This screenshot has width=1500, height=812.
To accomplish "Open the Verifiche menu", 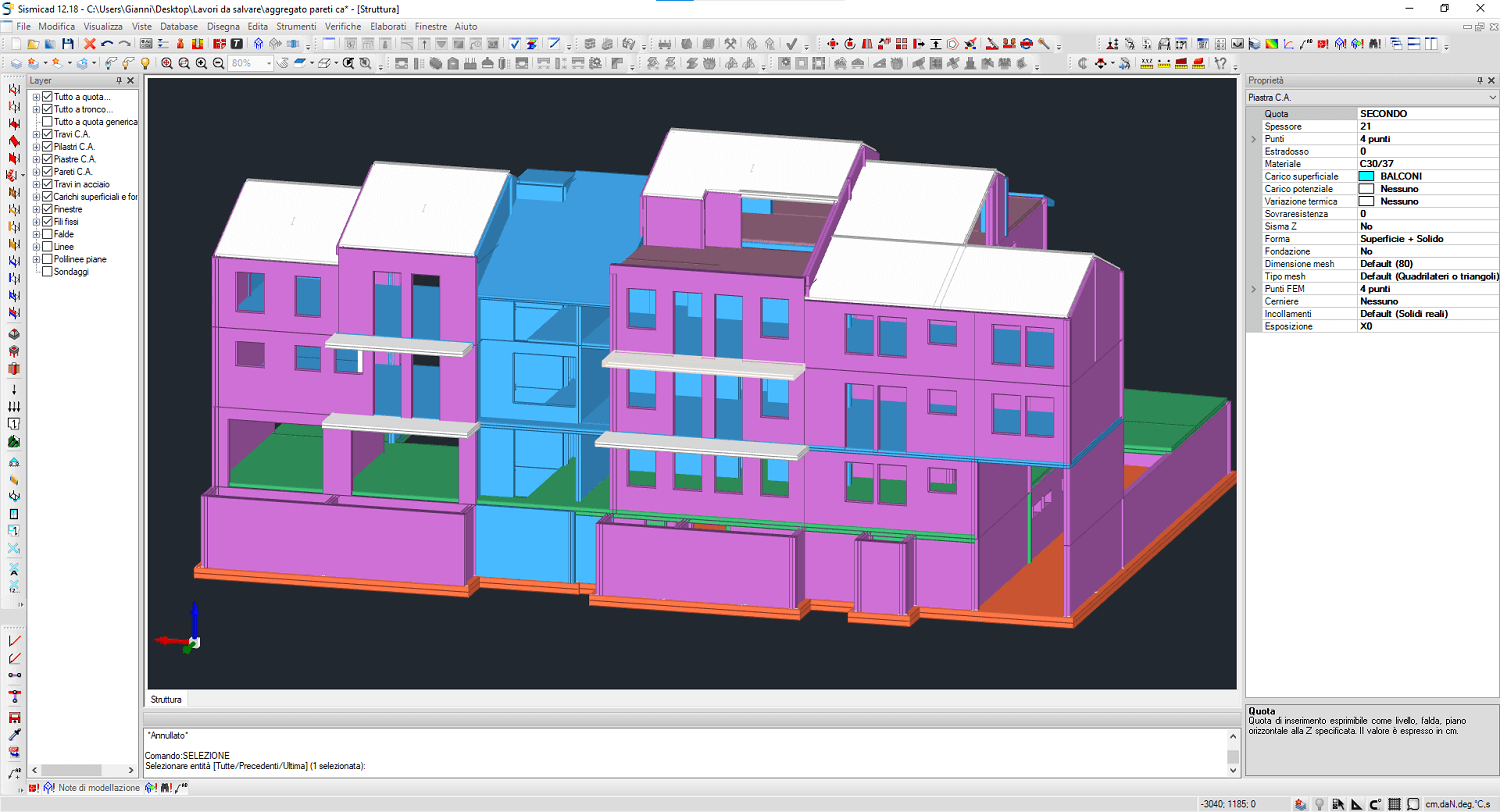I will click(x=343, y=26).
